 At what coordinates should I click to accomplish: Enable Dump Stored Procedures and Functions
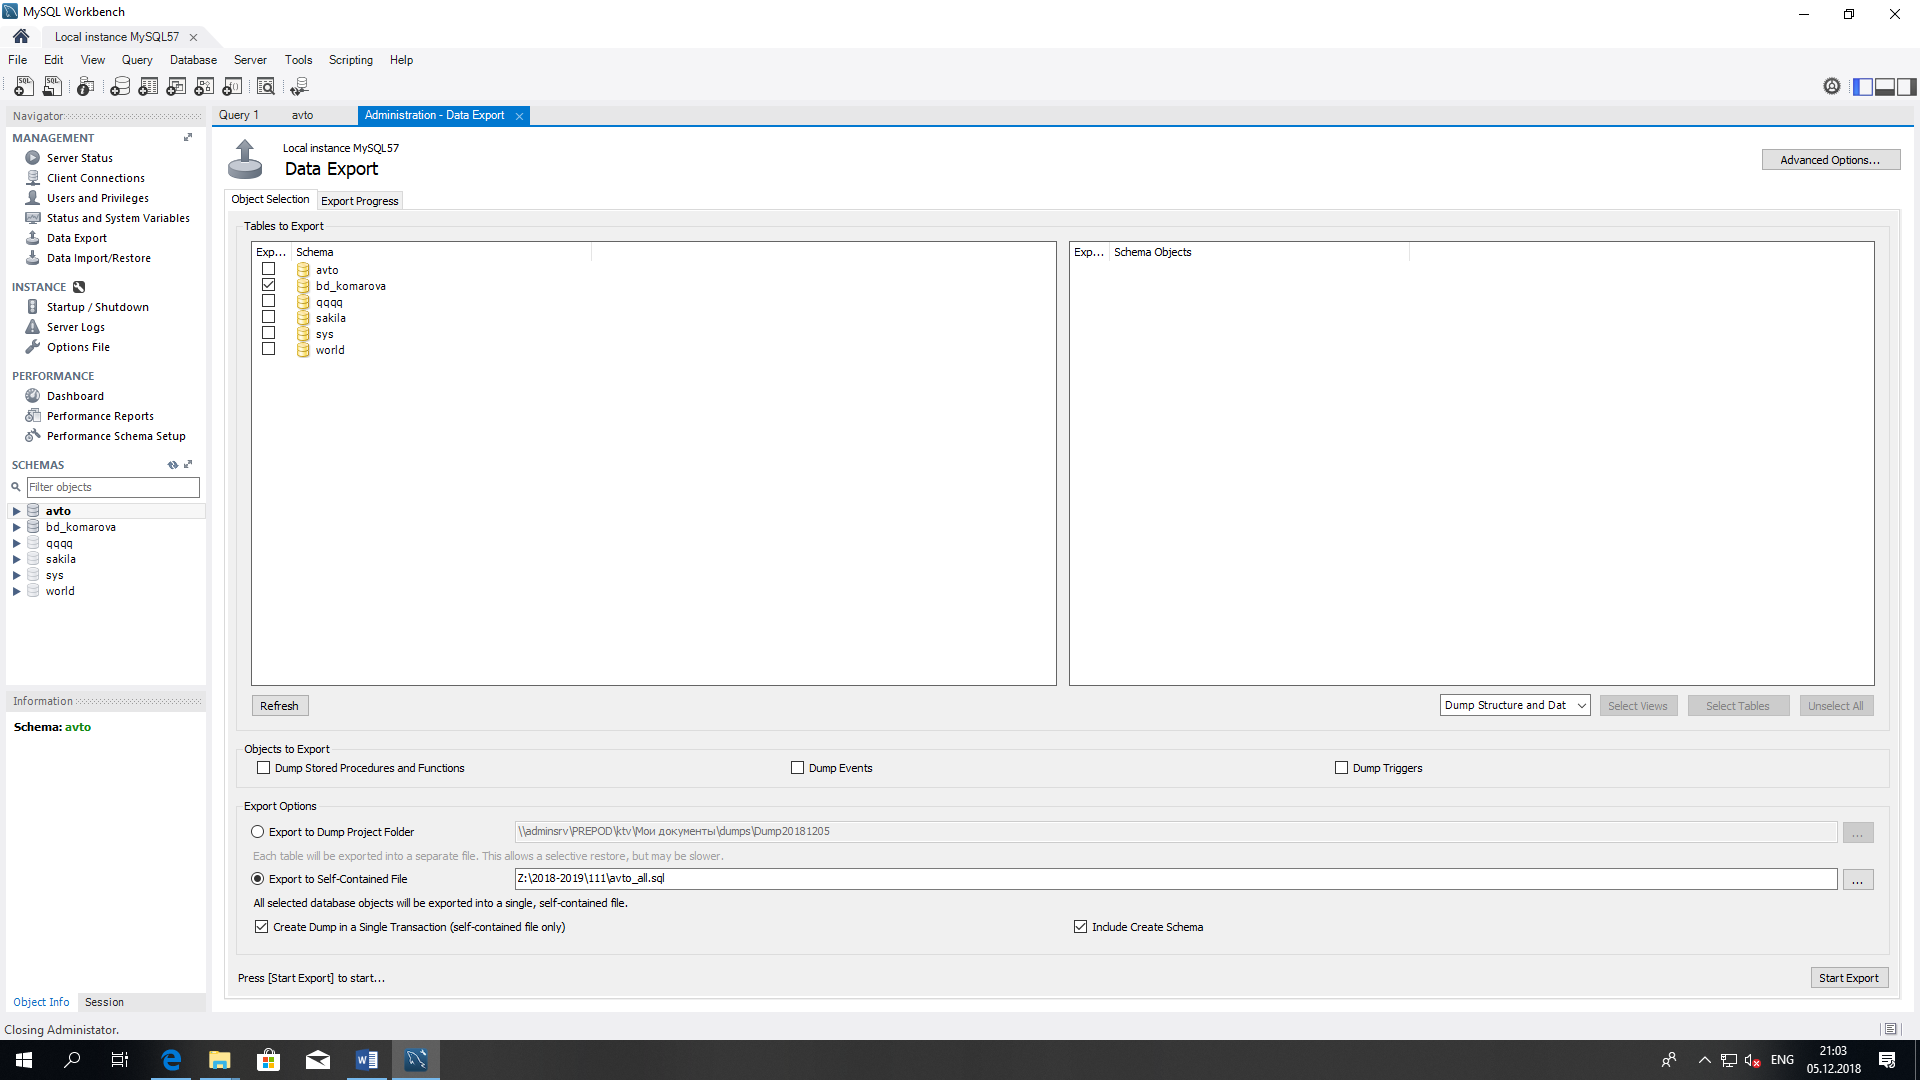pos(263,768)
